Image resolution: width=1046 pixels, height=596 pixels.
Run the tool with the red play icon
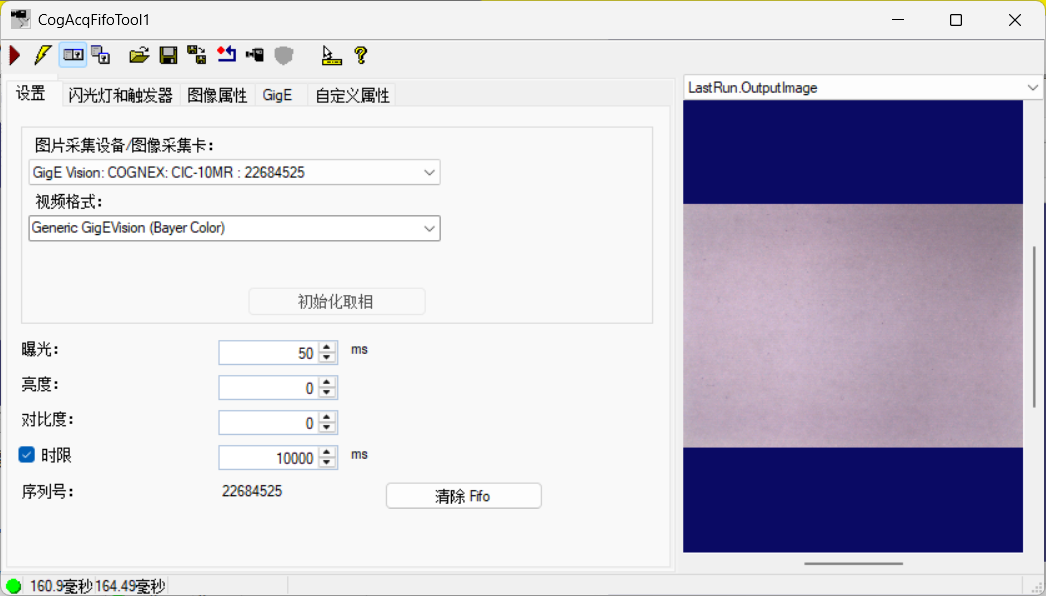pos(15,55)
